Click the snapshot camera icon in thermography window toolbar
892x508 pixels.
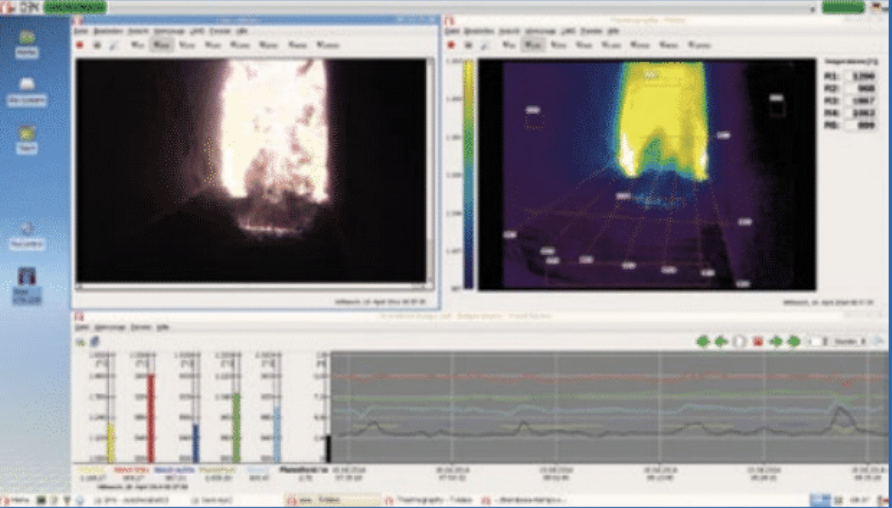pyautogui.click(x=469, y=45)
